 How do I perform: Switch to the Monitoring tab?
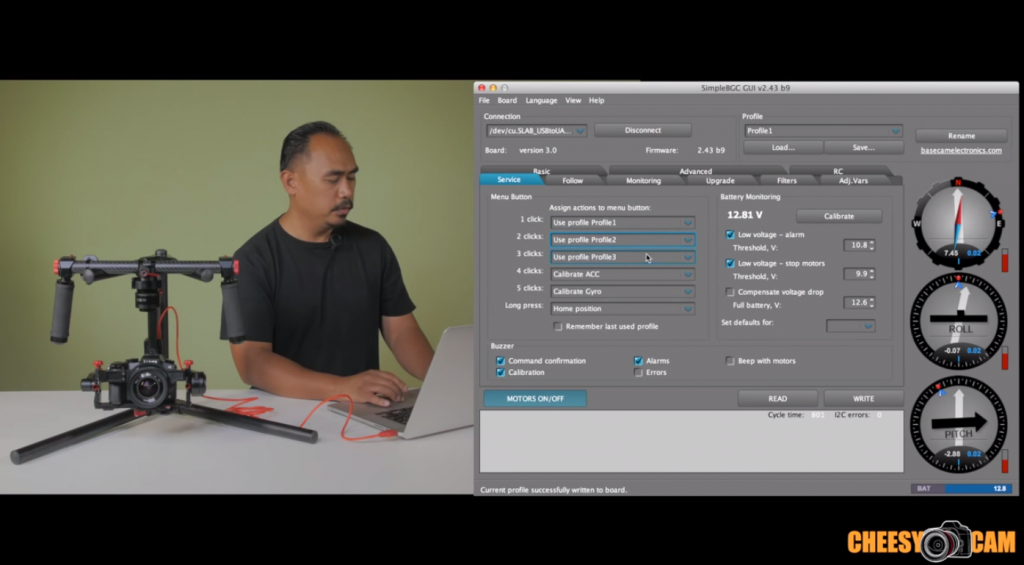(643, 180)
